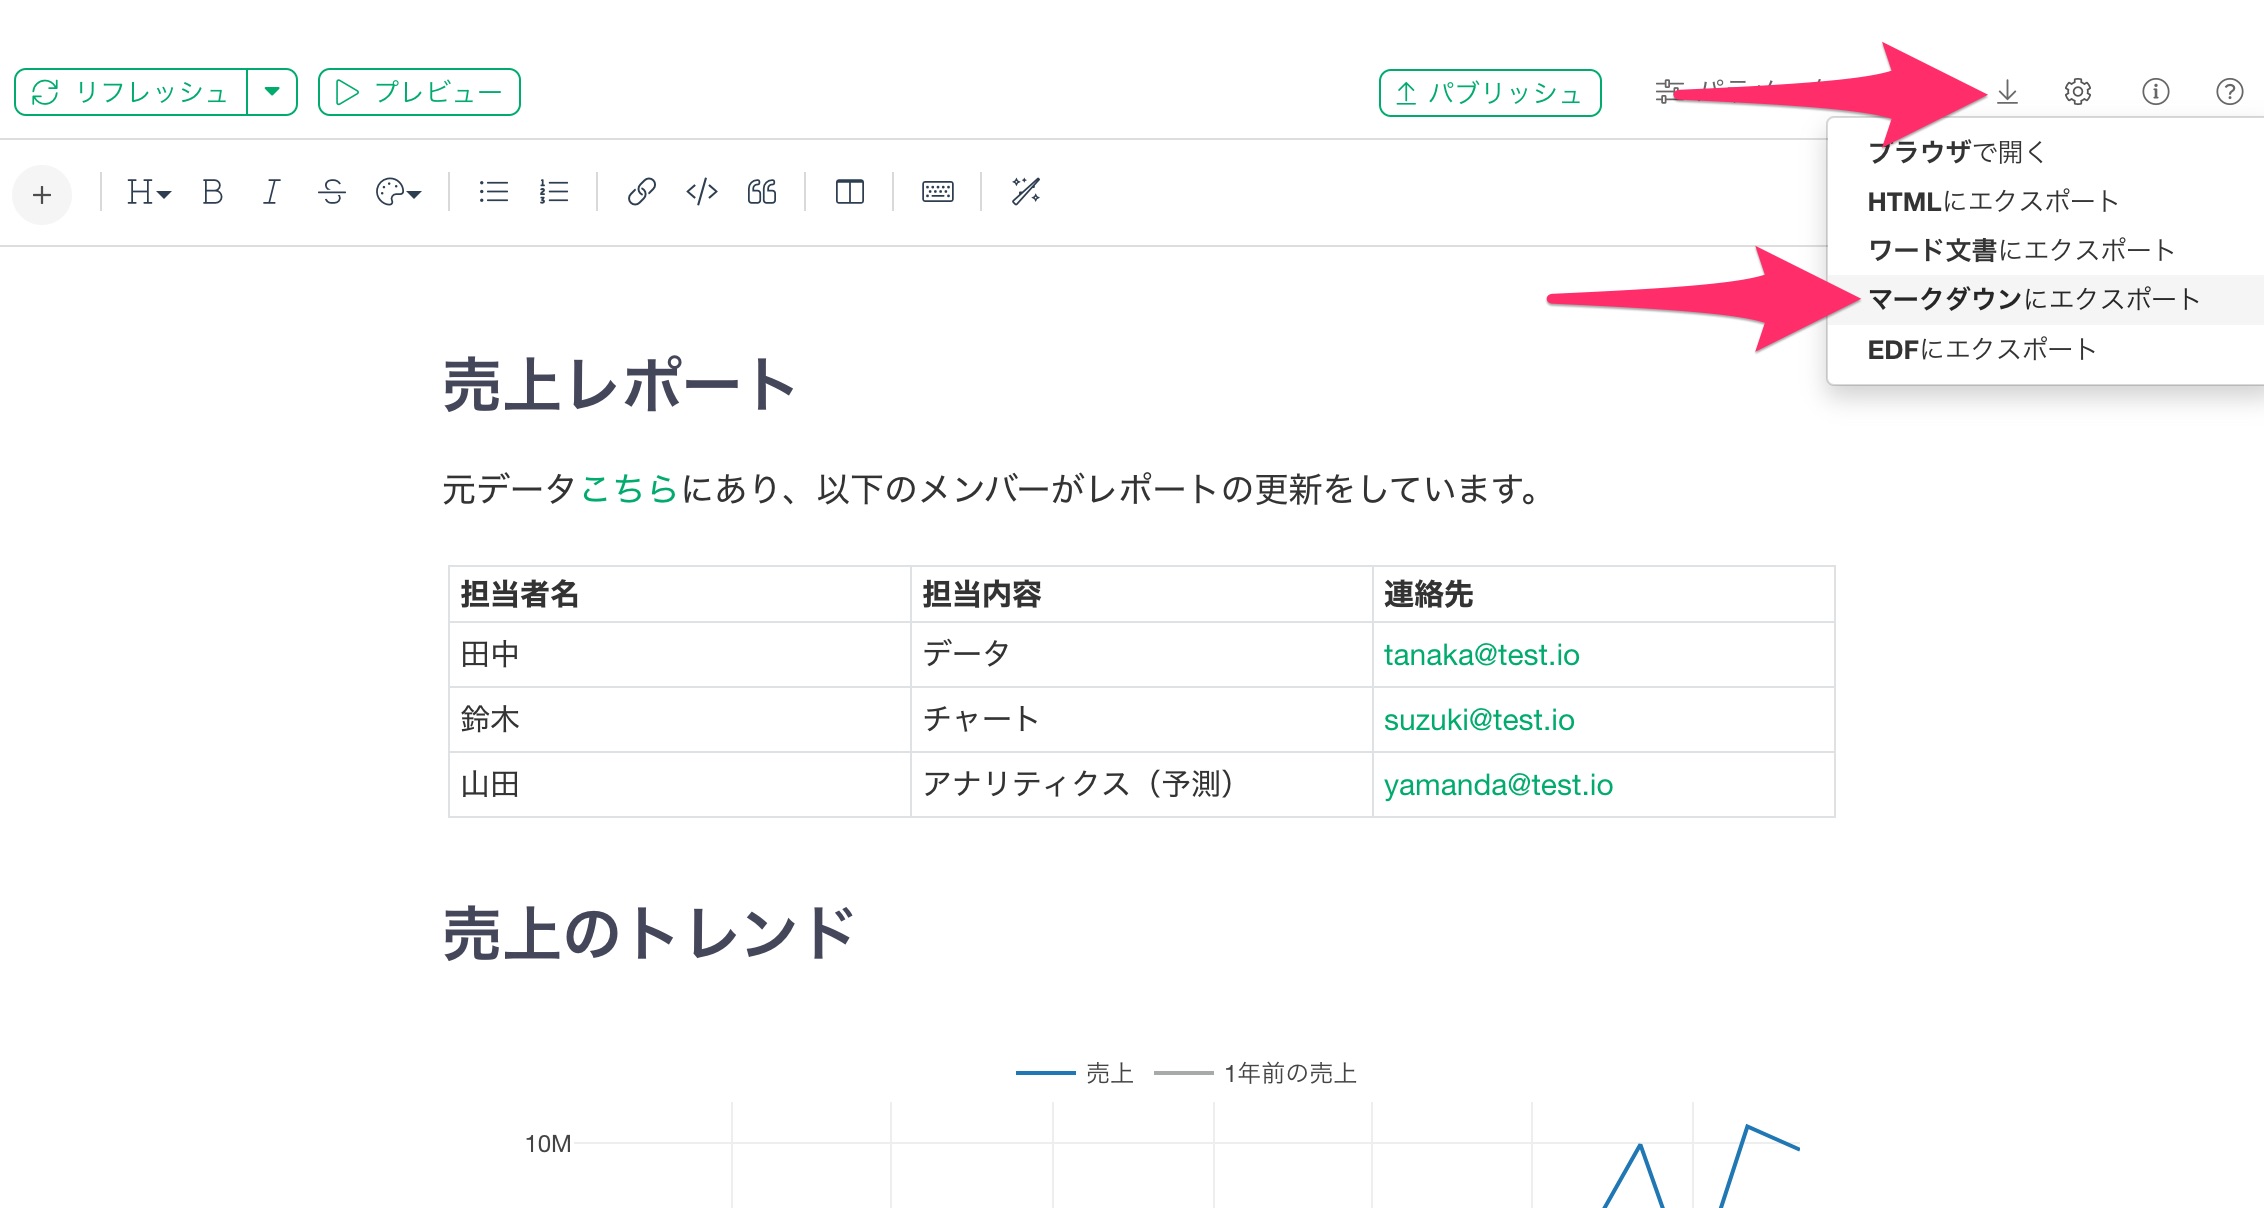The width and height of the screenshot is (2264, 1208).
Task: Select マークダウンにエクスポート menu item
Action: pos(2033,299)
